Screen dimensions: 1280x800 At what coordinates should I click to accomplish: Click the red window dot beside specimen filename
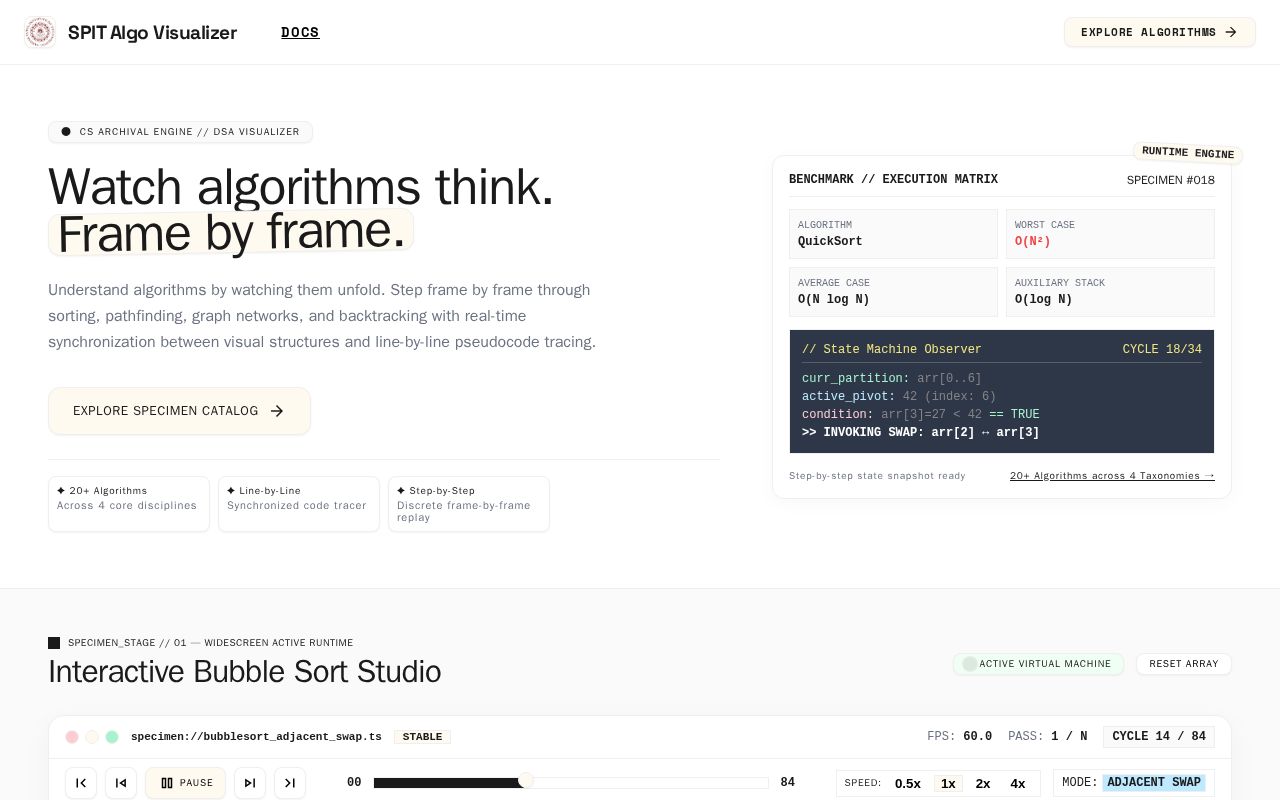click(72, 737)
